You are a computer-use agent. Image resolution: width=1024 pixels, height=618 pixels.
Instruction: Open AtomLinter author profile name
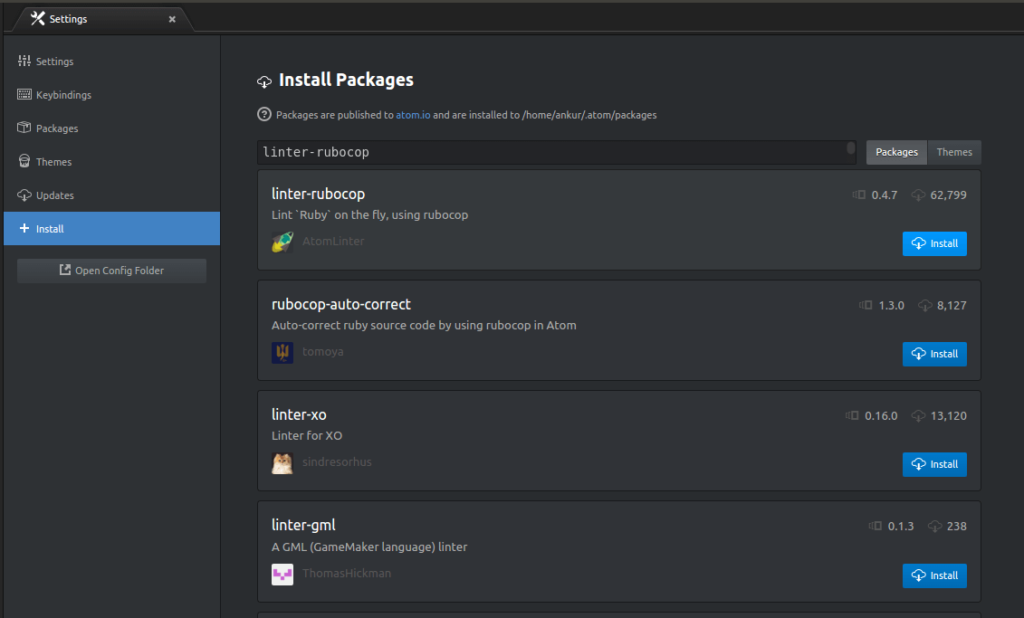(333, 241)
